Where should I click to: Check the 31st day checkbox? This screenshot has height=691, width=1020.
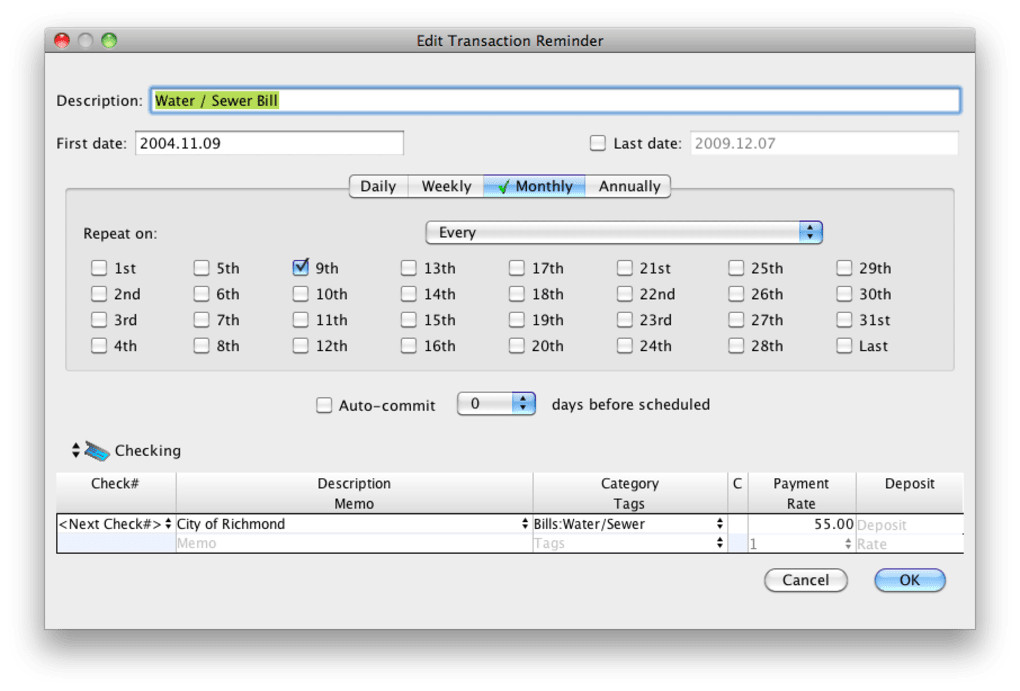click(844, 320)
